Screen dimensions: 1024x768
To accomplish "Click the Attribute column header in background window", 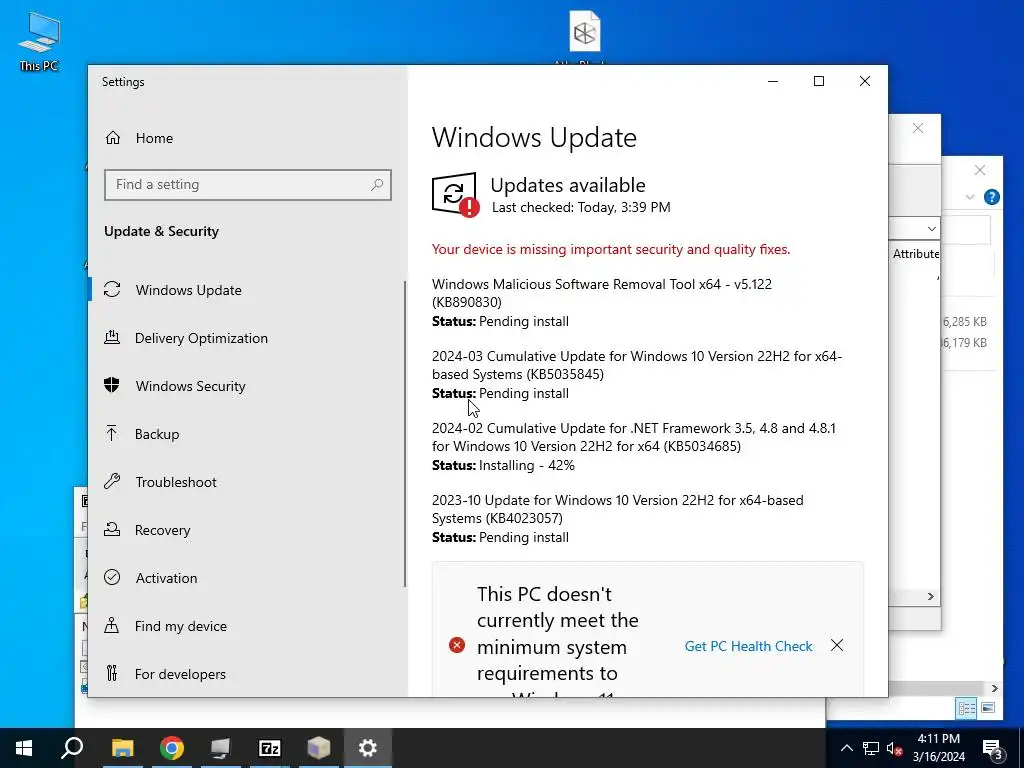I will tap(915, 254).
